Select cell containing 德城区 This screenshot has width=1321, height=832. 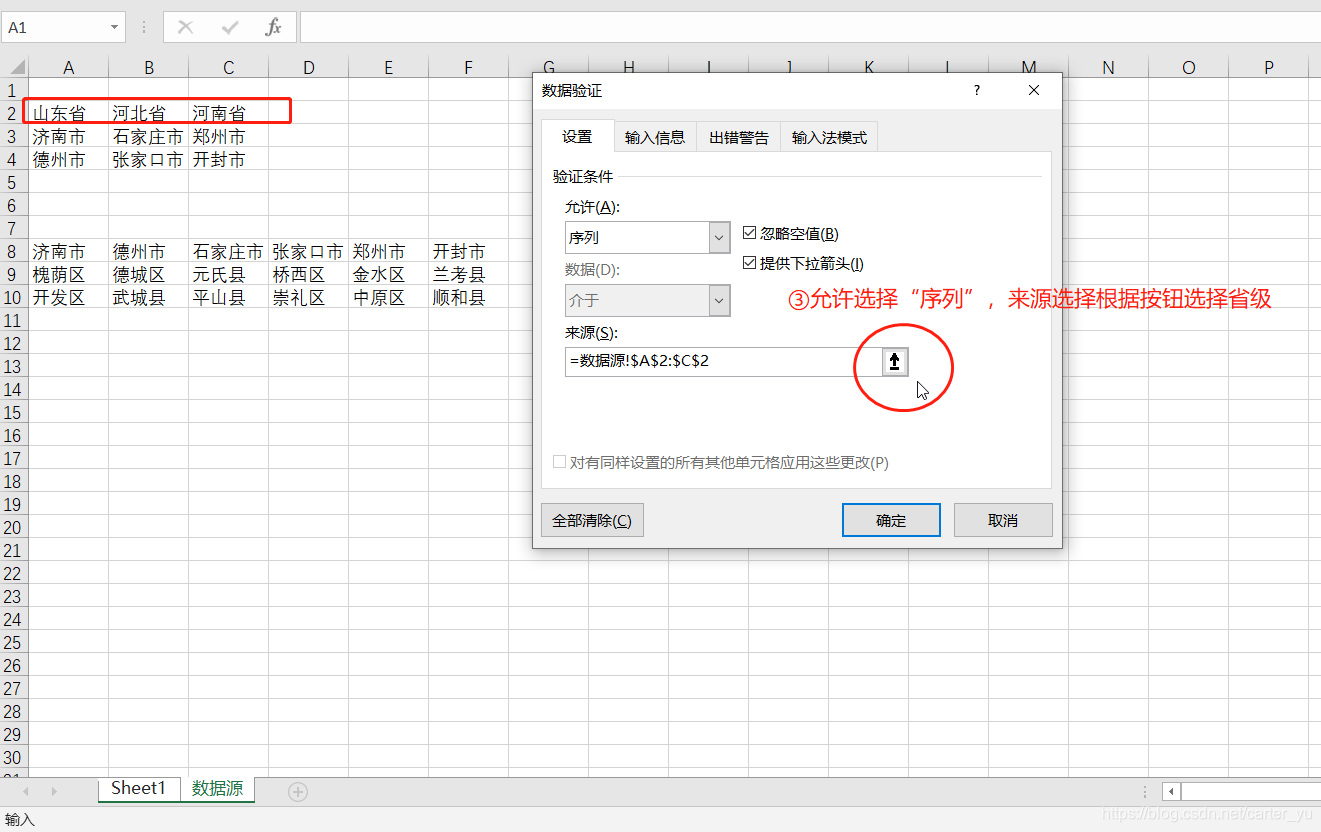tap(148, 274)
